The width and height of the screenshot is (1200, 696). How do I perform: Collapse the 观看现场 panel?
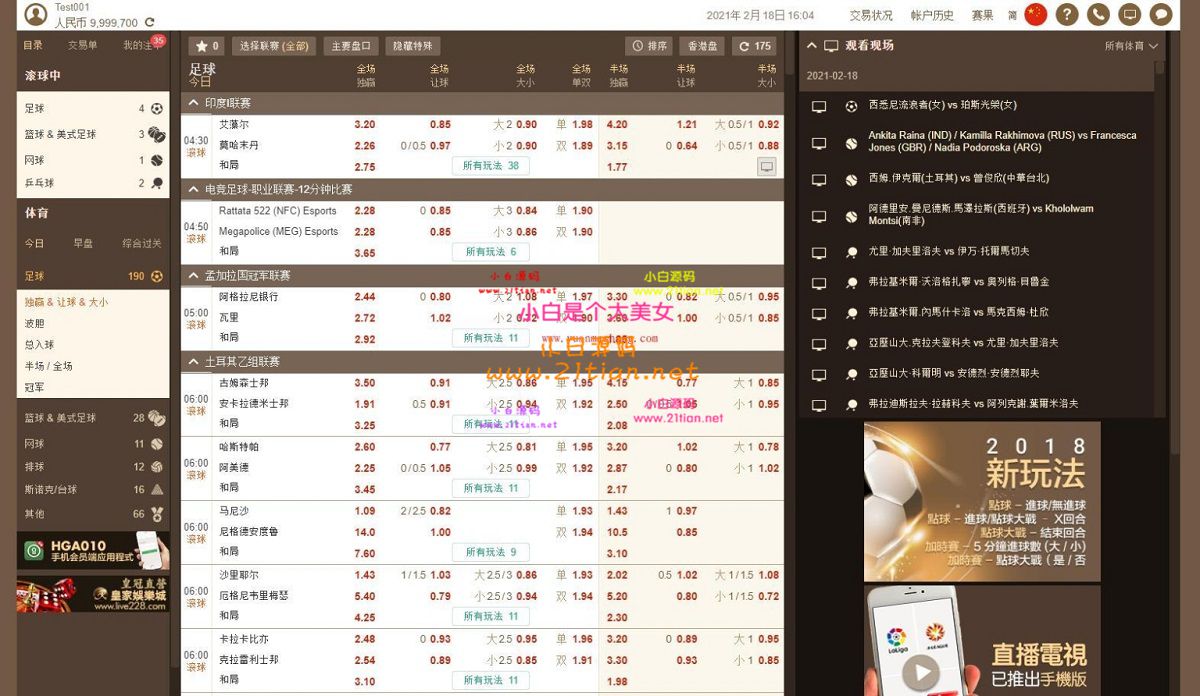[x=811, y=46]
